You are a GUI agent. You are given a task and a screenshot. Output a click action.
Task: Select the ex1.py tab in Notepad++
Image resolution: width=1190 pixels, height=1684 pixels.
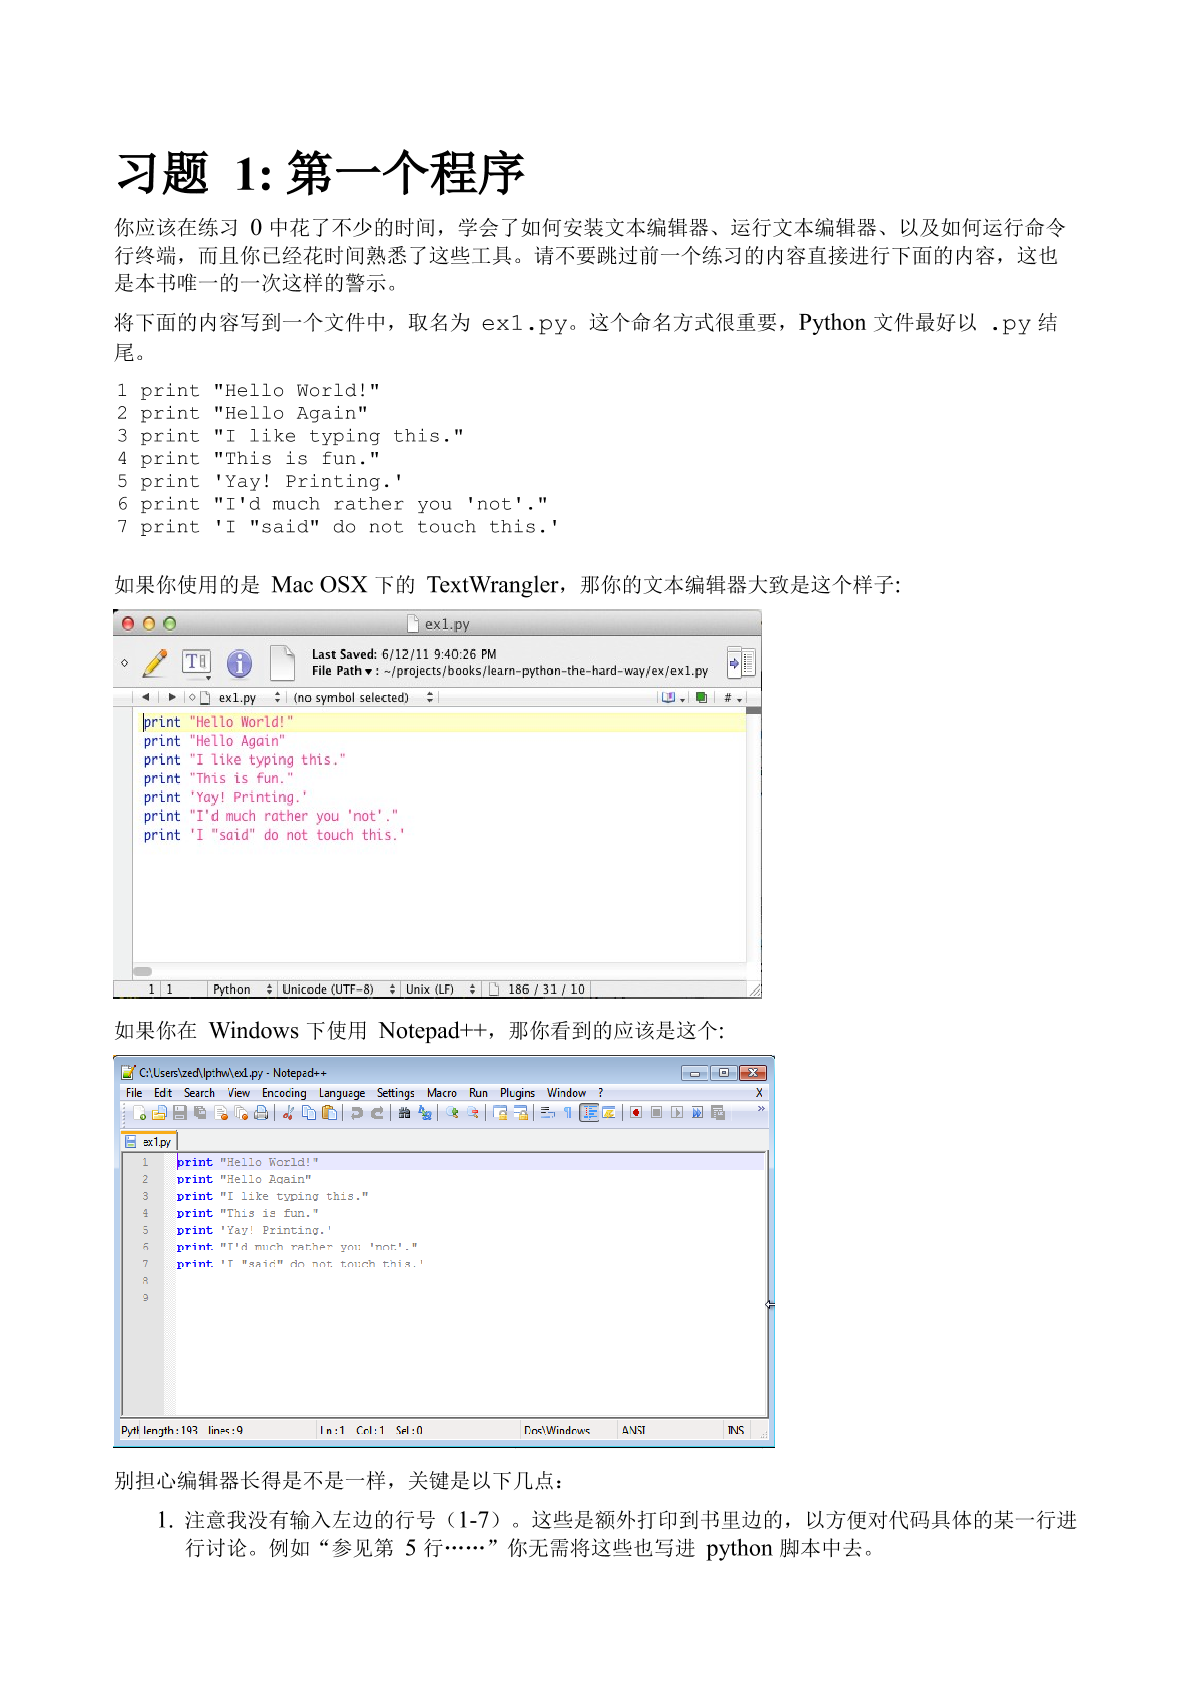click(149, 1141)
